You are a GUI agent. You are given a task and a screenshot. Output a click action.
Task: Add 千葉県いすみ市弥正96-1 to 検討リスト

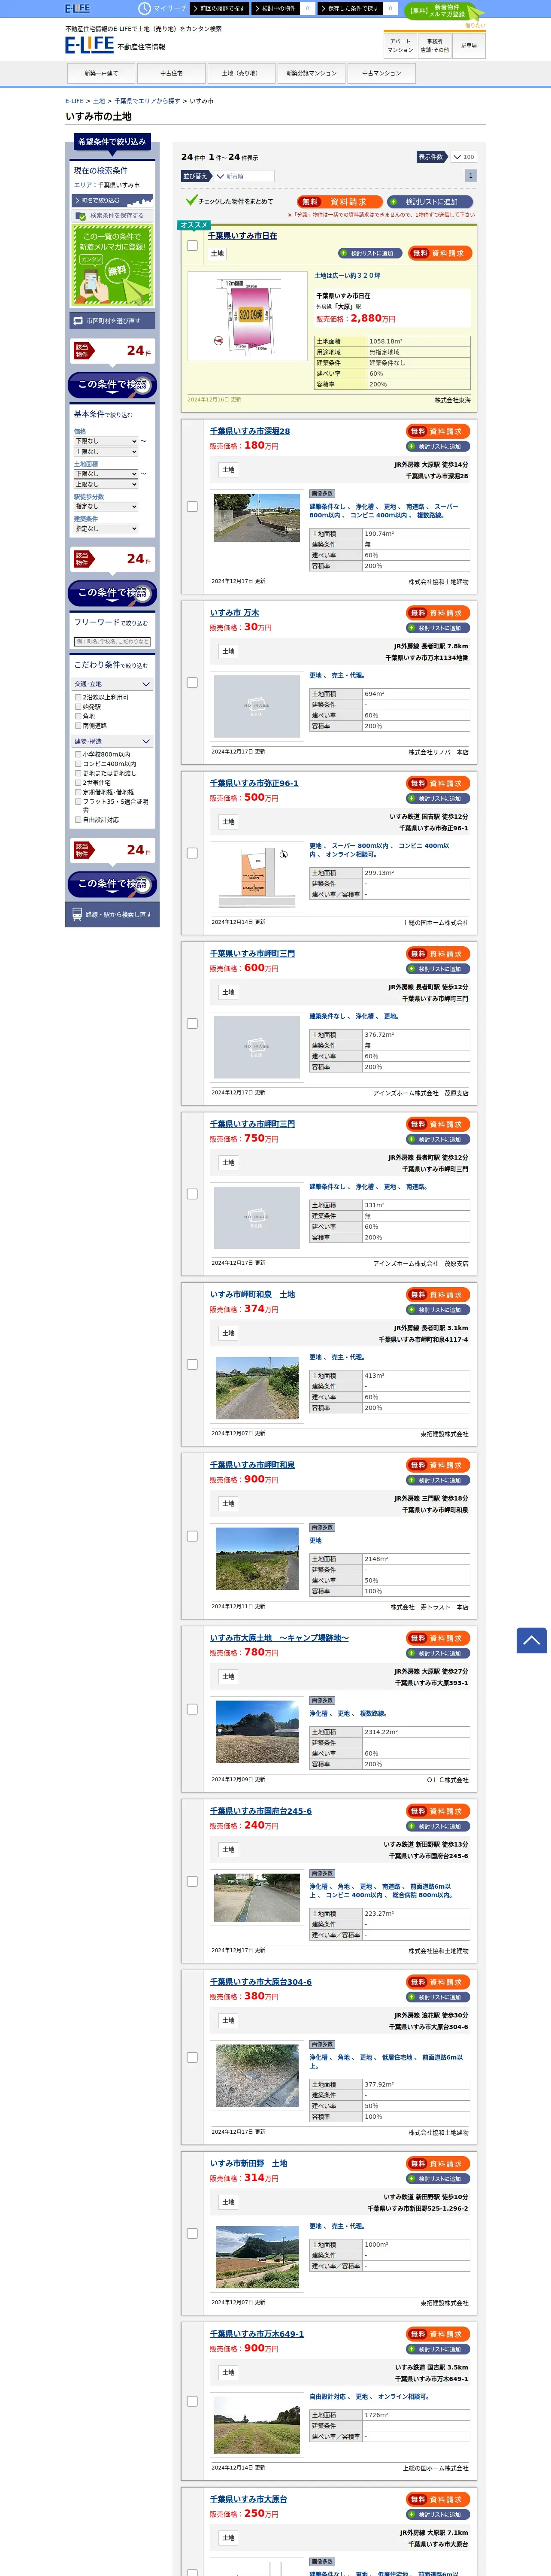click(x=439, y=798)
